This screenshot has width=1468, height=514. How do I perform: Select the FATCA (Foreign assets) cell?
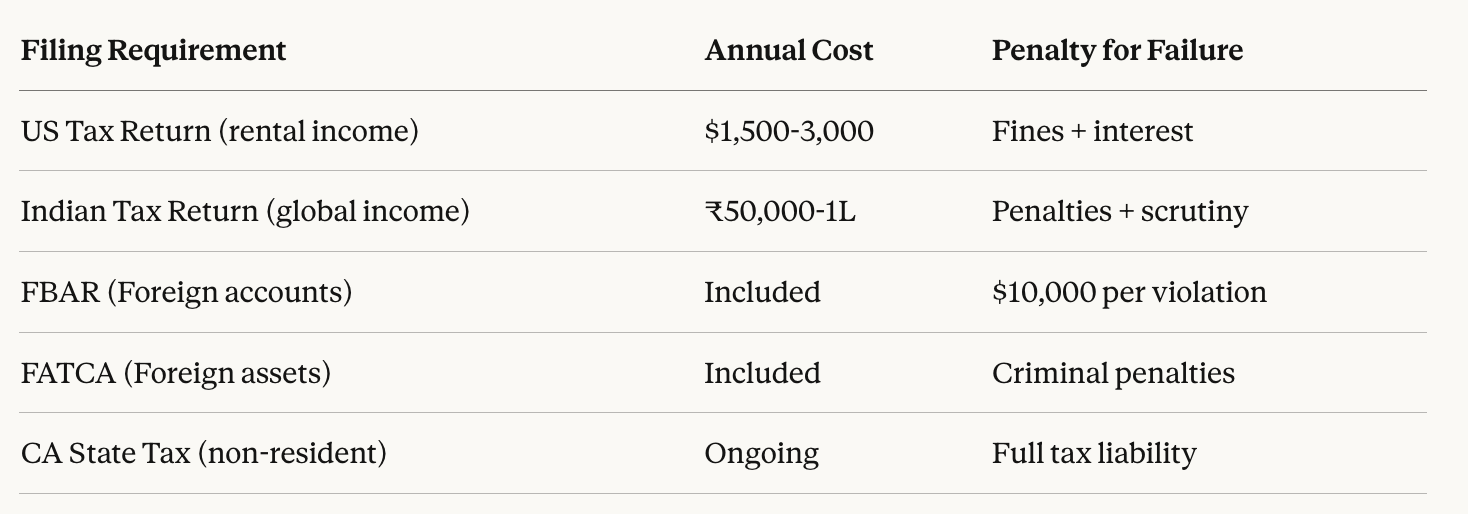tap(175, 373)
